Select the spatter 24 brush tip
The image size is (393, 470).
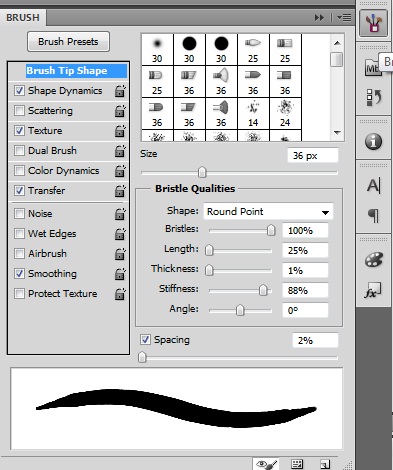click(x=285, y=113)
